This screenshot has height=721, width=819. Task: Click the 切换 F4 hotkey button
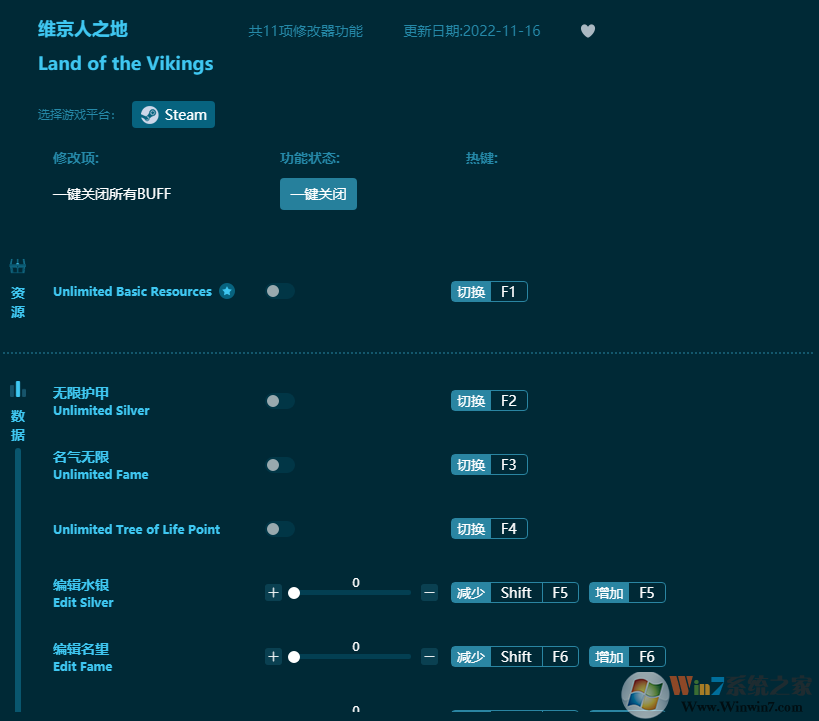click(x=489, y=529)
